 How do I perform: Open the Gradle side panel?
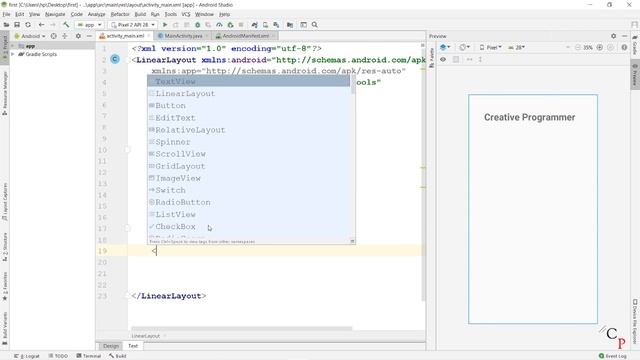(635, 45)
